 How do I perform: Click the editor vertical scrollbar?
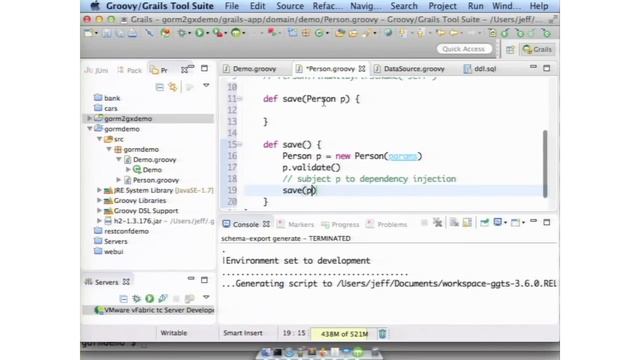545,164
